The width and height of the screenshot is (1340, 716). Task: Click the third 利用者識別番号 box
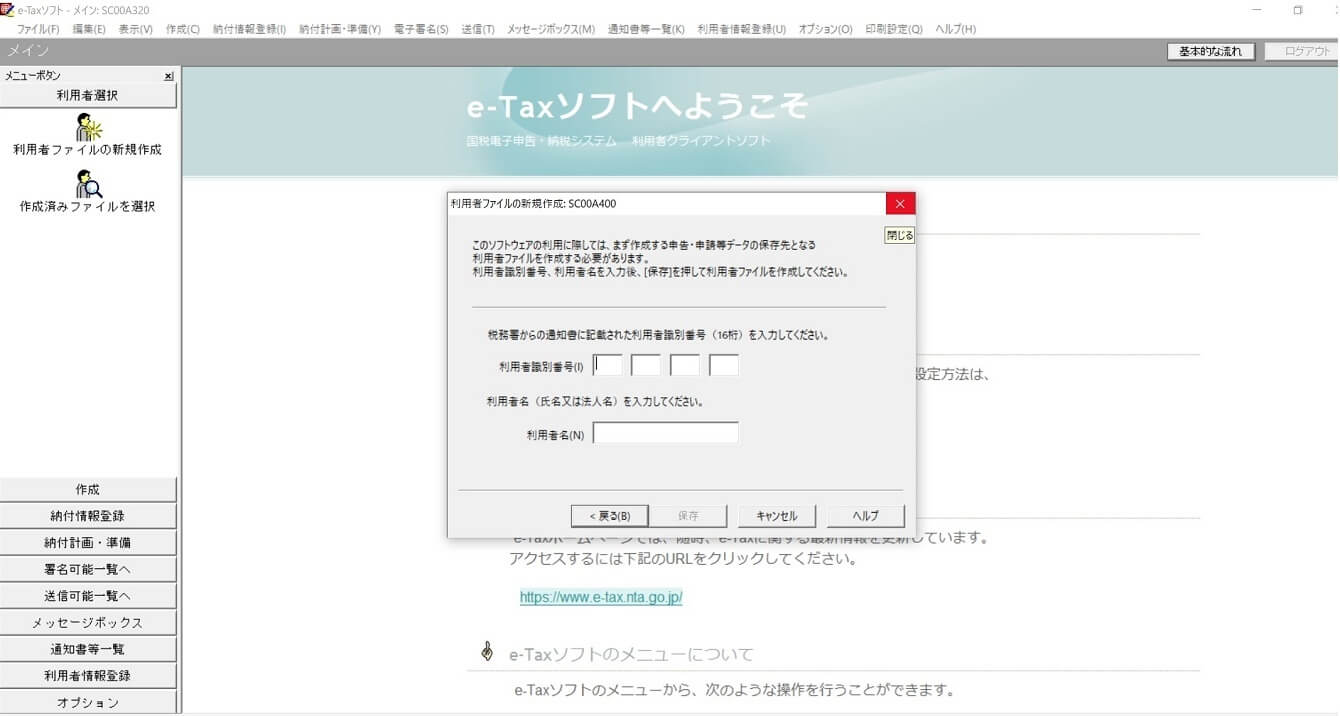coord(685,365)
